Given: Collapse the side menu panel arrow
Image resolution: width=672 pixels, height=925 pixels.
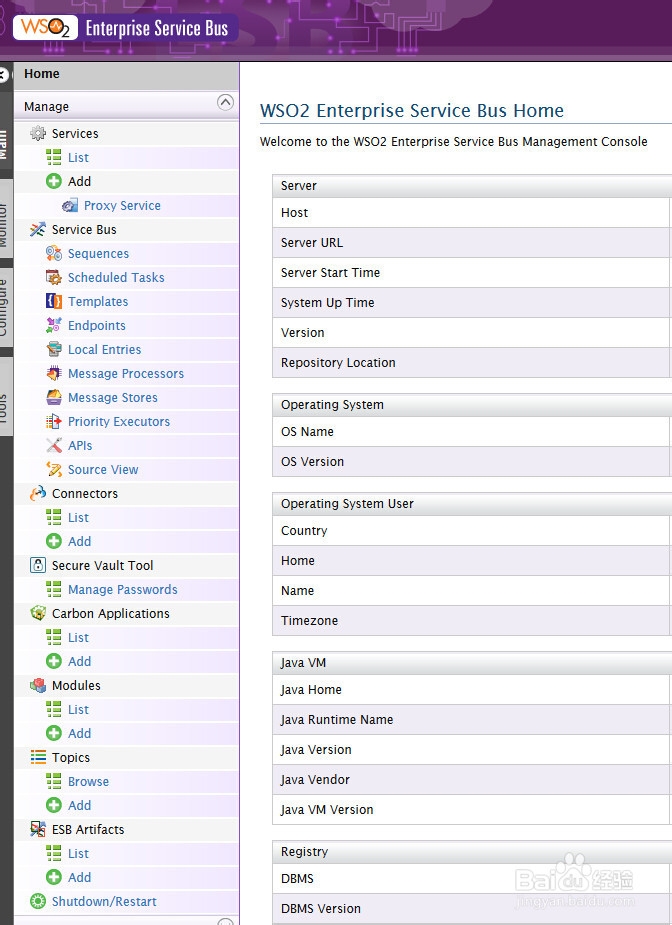Looking at the screenshot, I should pos(4,76).
